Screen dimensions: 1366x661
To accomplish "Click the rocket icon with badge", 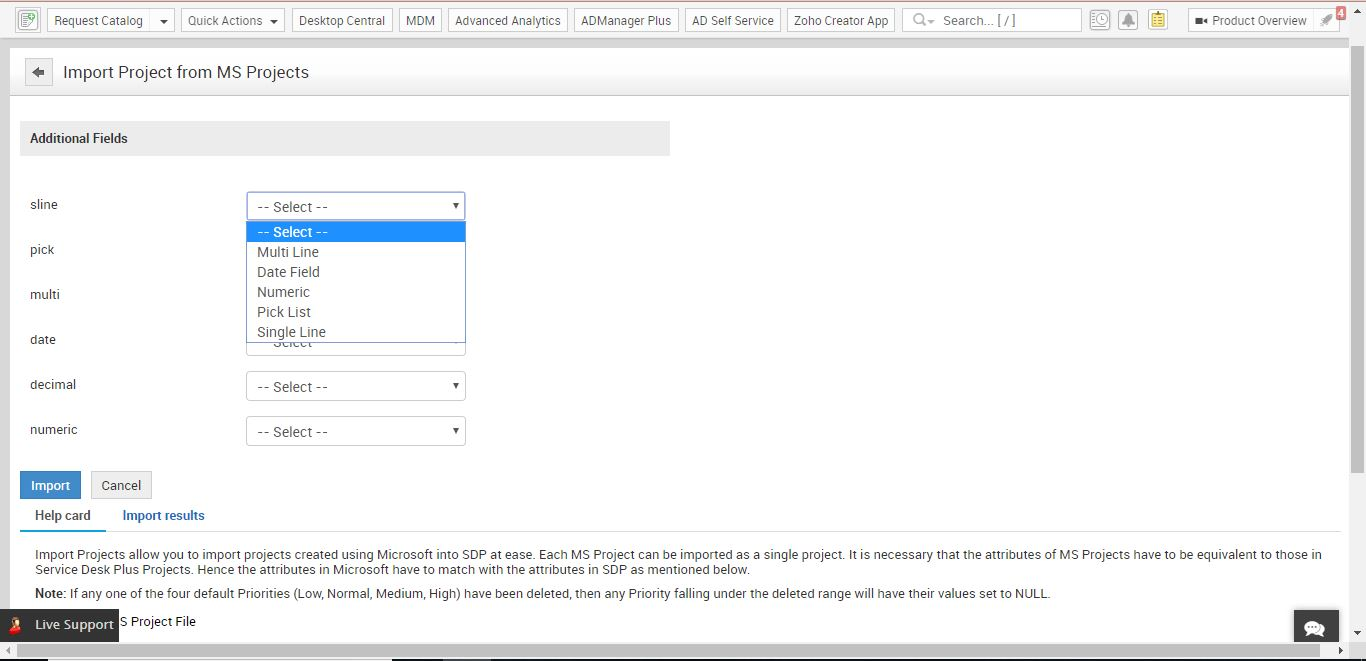I will (x=1328, y=20).
